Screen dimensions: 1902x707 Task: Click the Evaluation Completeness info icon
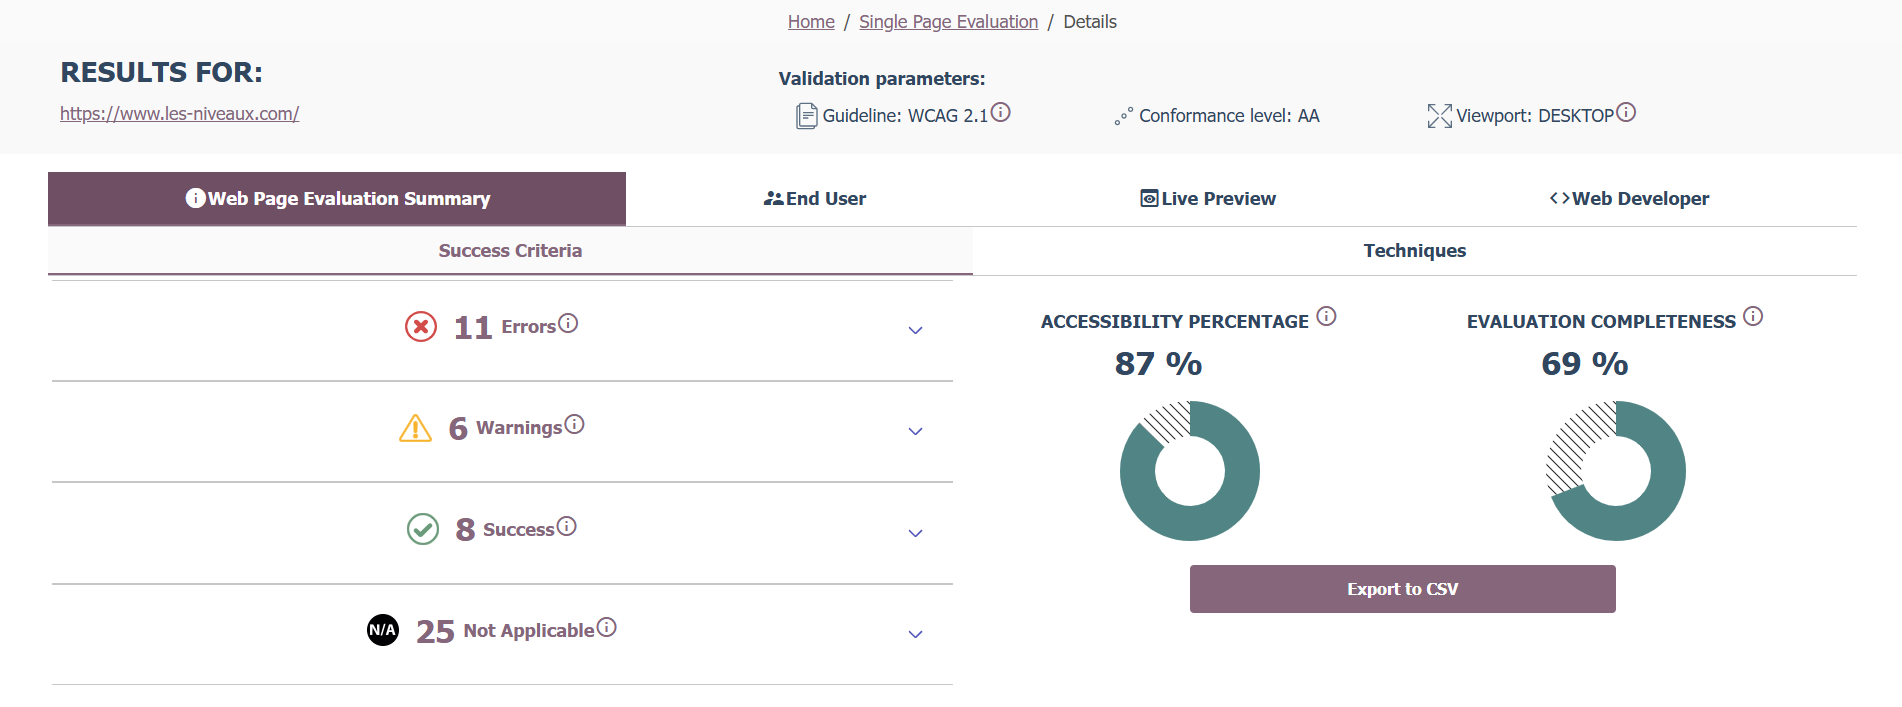click(1753, 317)
